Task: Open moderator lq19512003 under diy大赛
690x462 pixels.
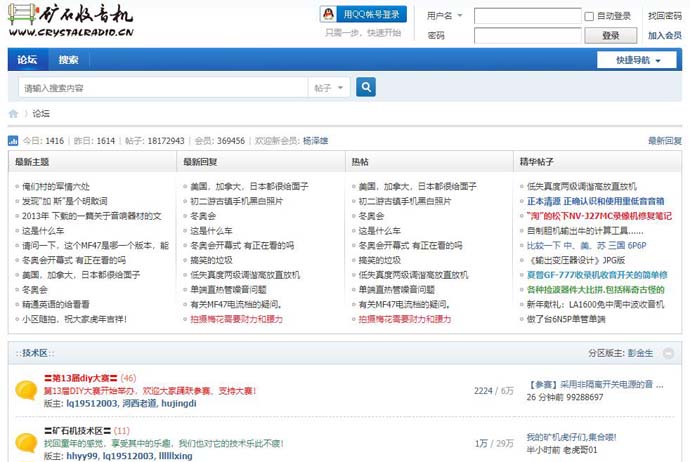Action: [92, 403]
